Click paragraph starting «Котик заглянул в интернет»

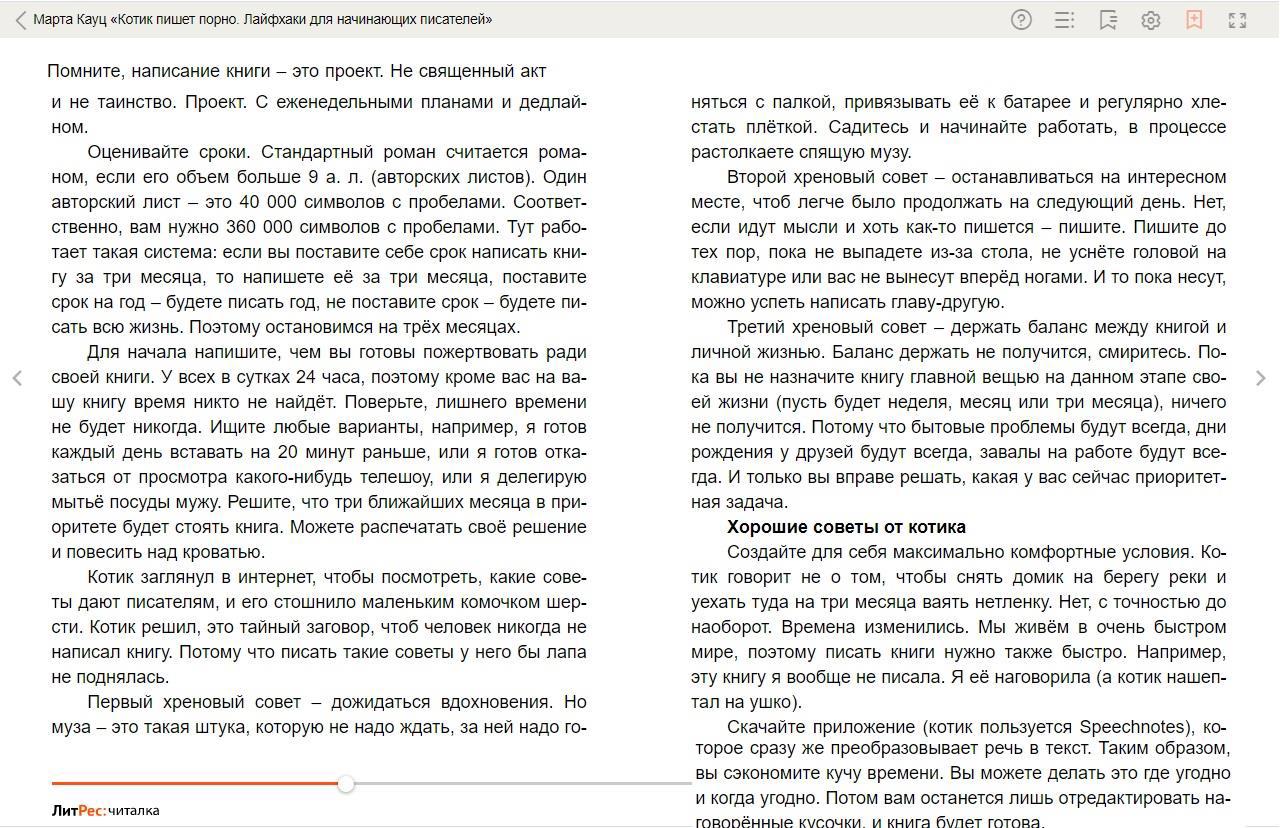tap(319, 627)
